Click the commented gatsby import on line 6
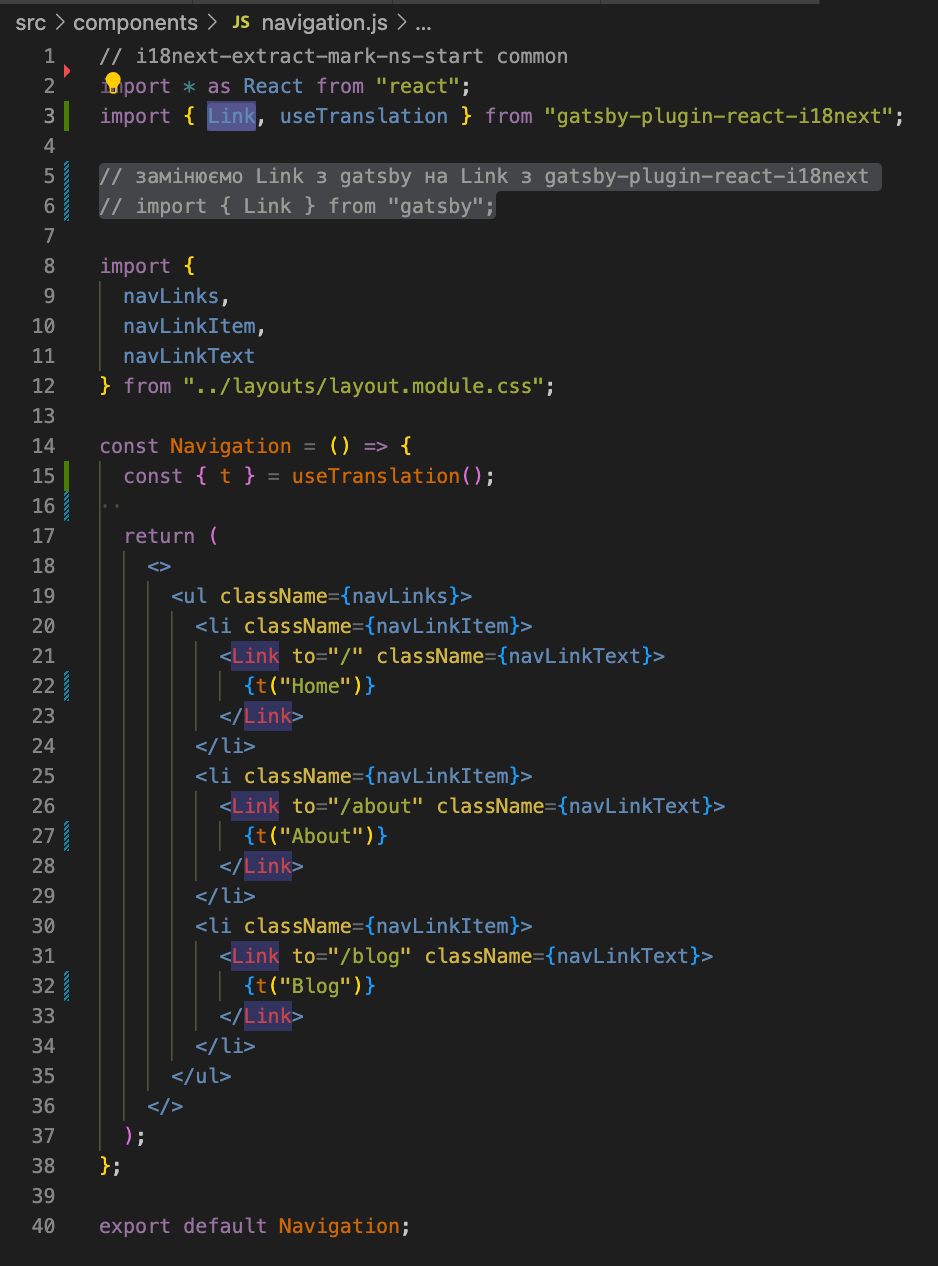The image size is (938, 1266). click(298, 206)
